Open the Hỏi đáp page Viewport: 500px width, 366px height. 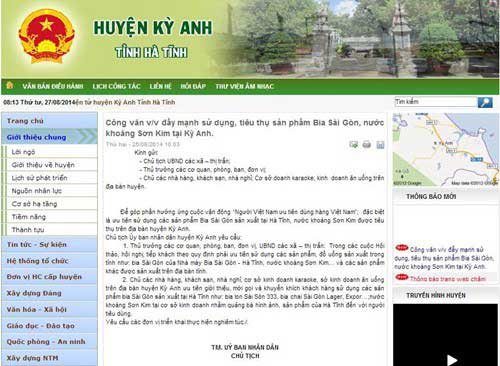(193, 86)
